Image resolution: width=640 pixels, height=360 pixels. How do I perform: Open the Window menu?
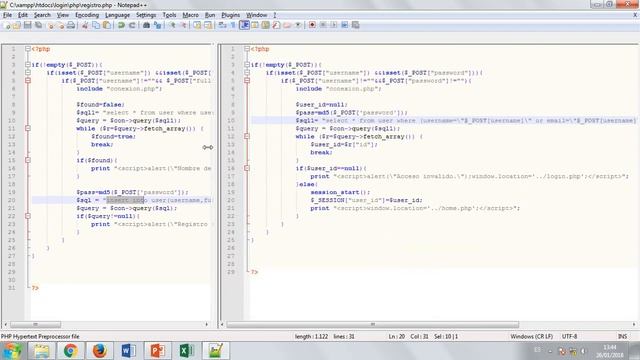point(256,15)
